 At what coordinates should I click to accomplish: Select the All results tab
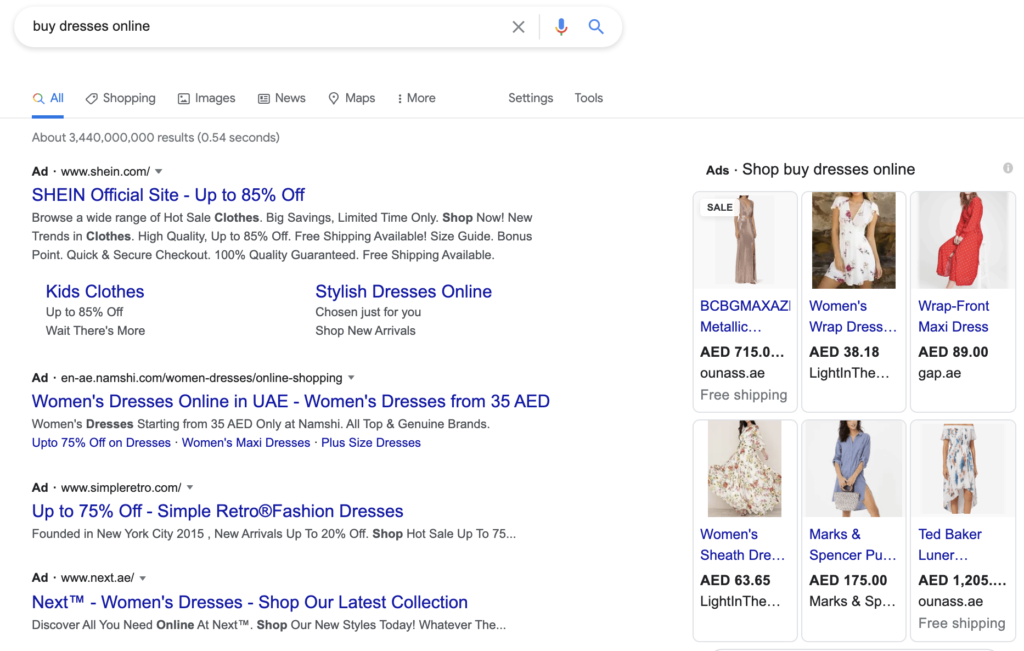tap(48, 99)
